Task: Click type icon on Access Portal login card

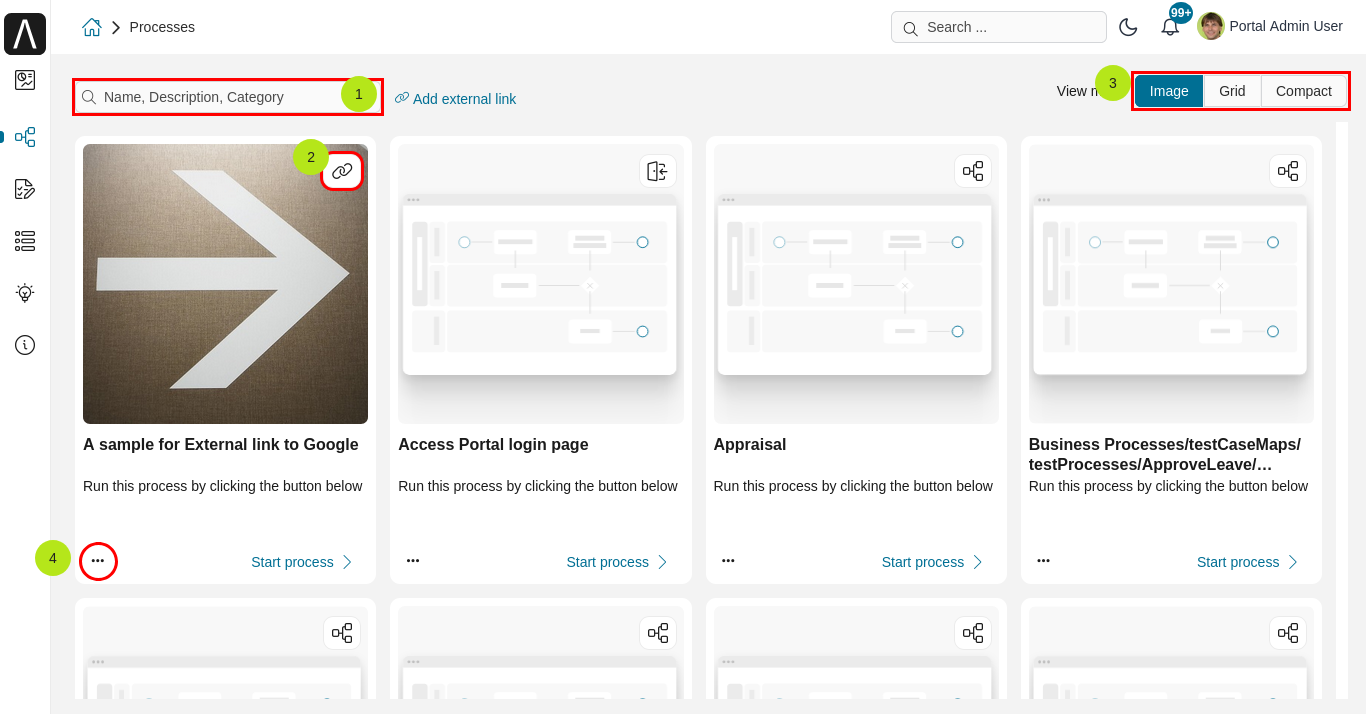Action: click(657, 171)
